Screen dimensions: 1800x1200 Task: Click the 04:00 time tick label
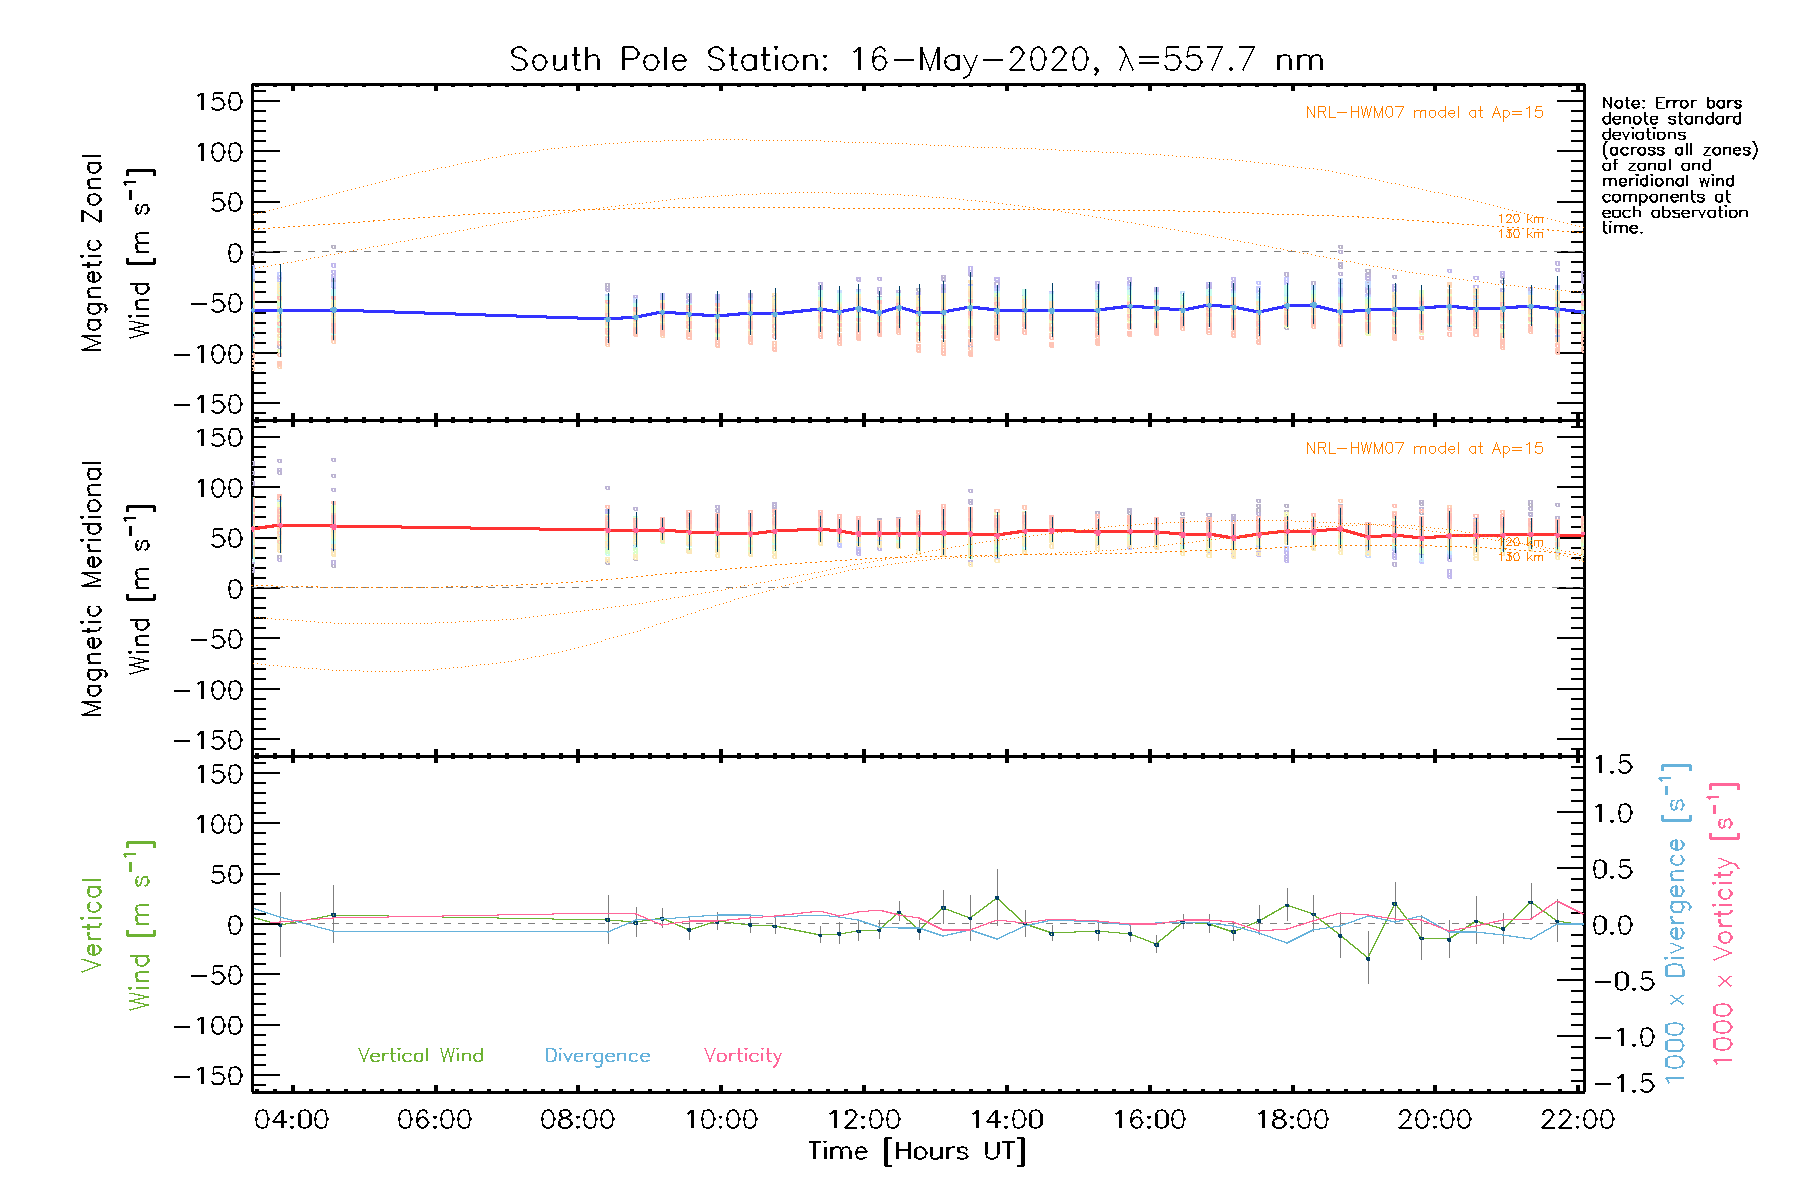pyautogui.click(x=291, y=1119)
